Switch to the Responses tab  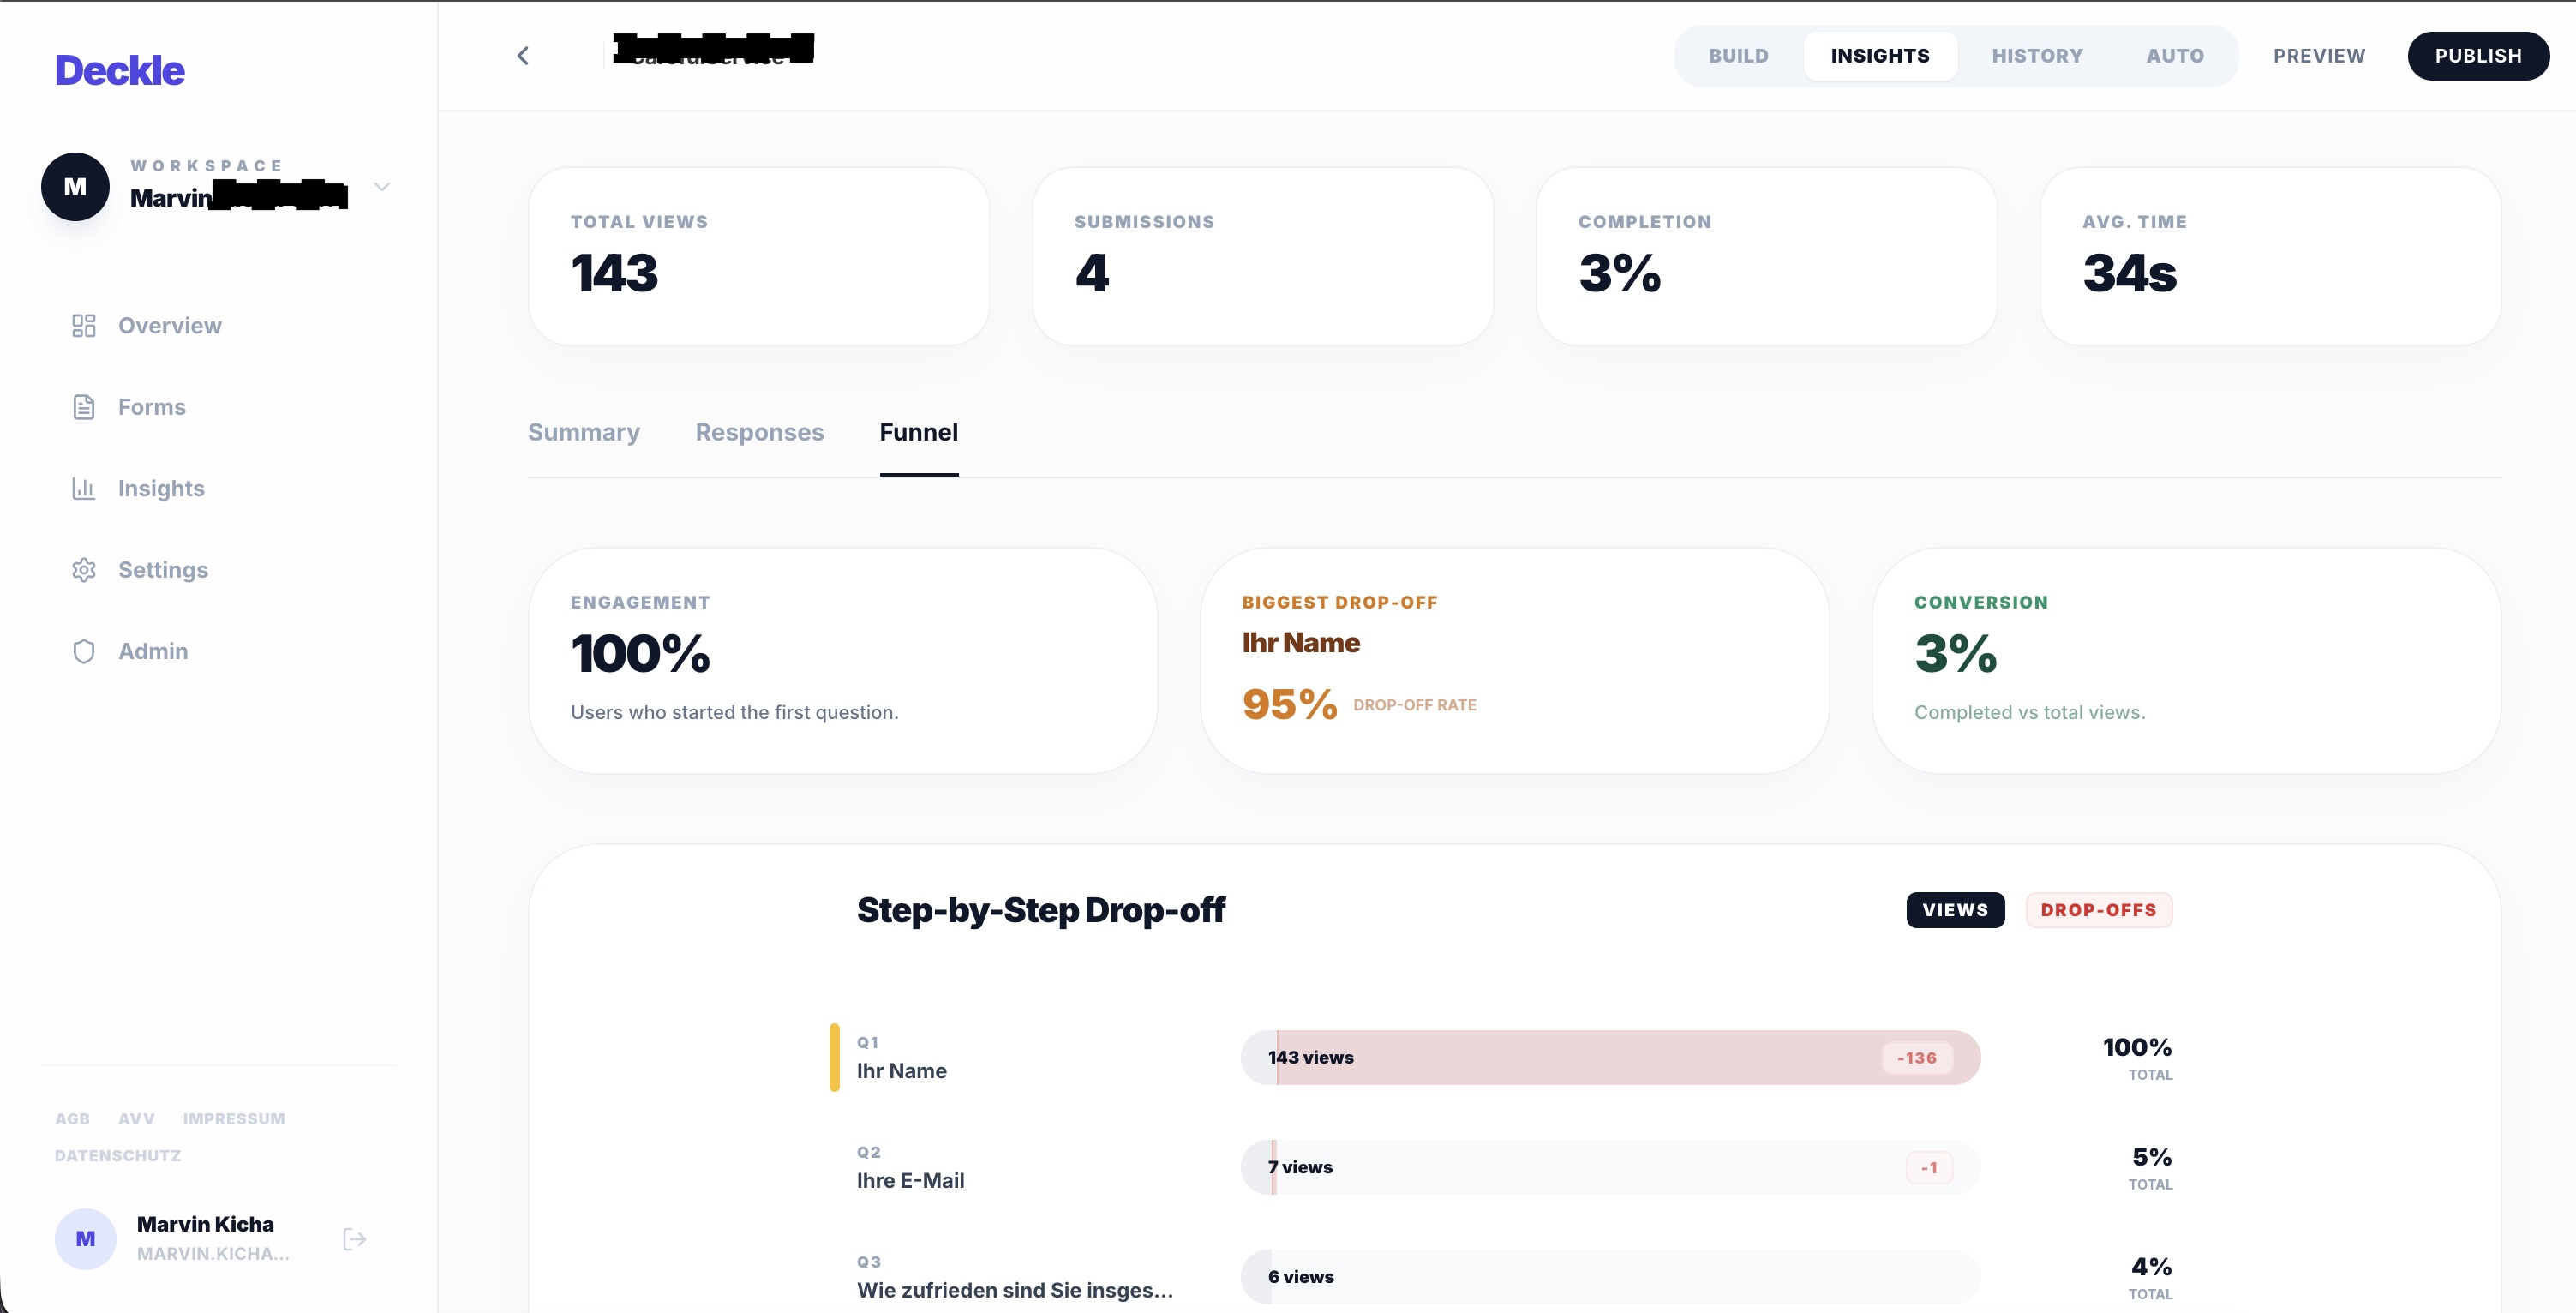[x=759, y=432]
